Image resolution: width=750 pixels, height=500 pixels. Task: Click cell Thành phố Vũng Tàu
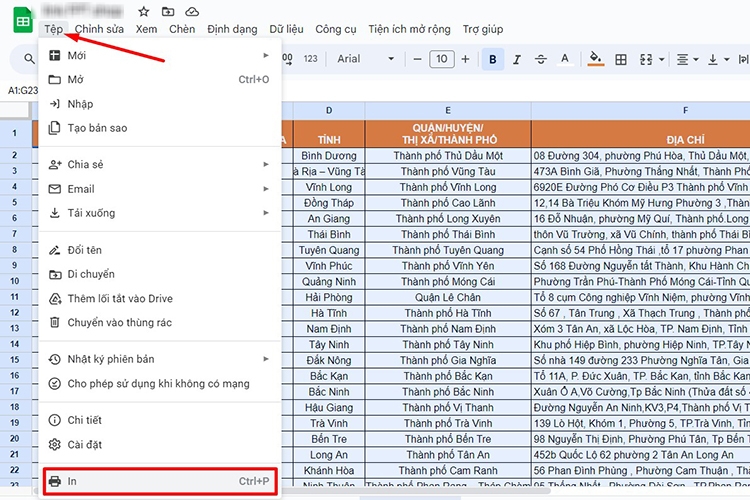tap(448, 171)
